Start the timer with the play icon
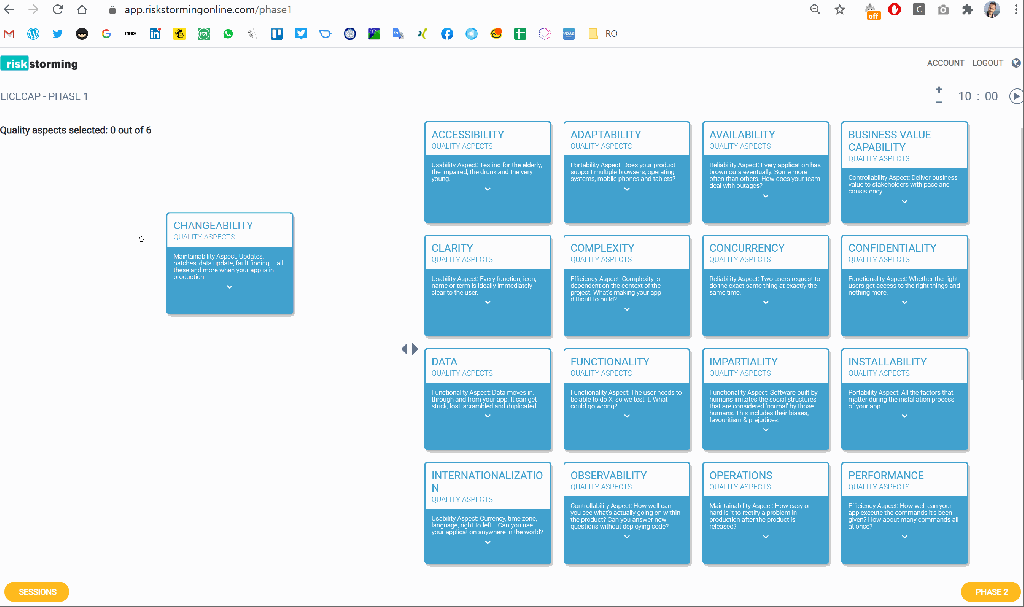This screenshot has height=607, width=1024. coord(1016,96)
